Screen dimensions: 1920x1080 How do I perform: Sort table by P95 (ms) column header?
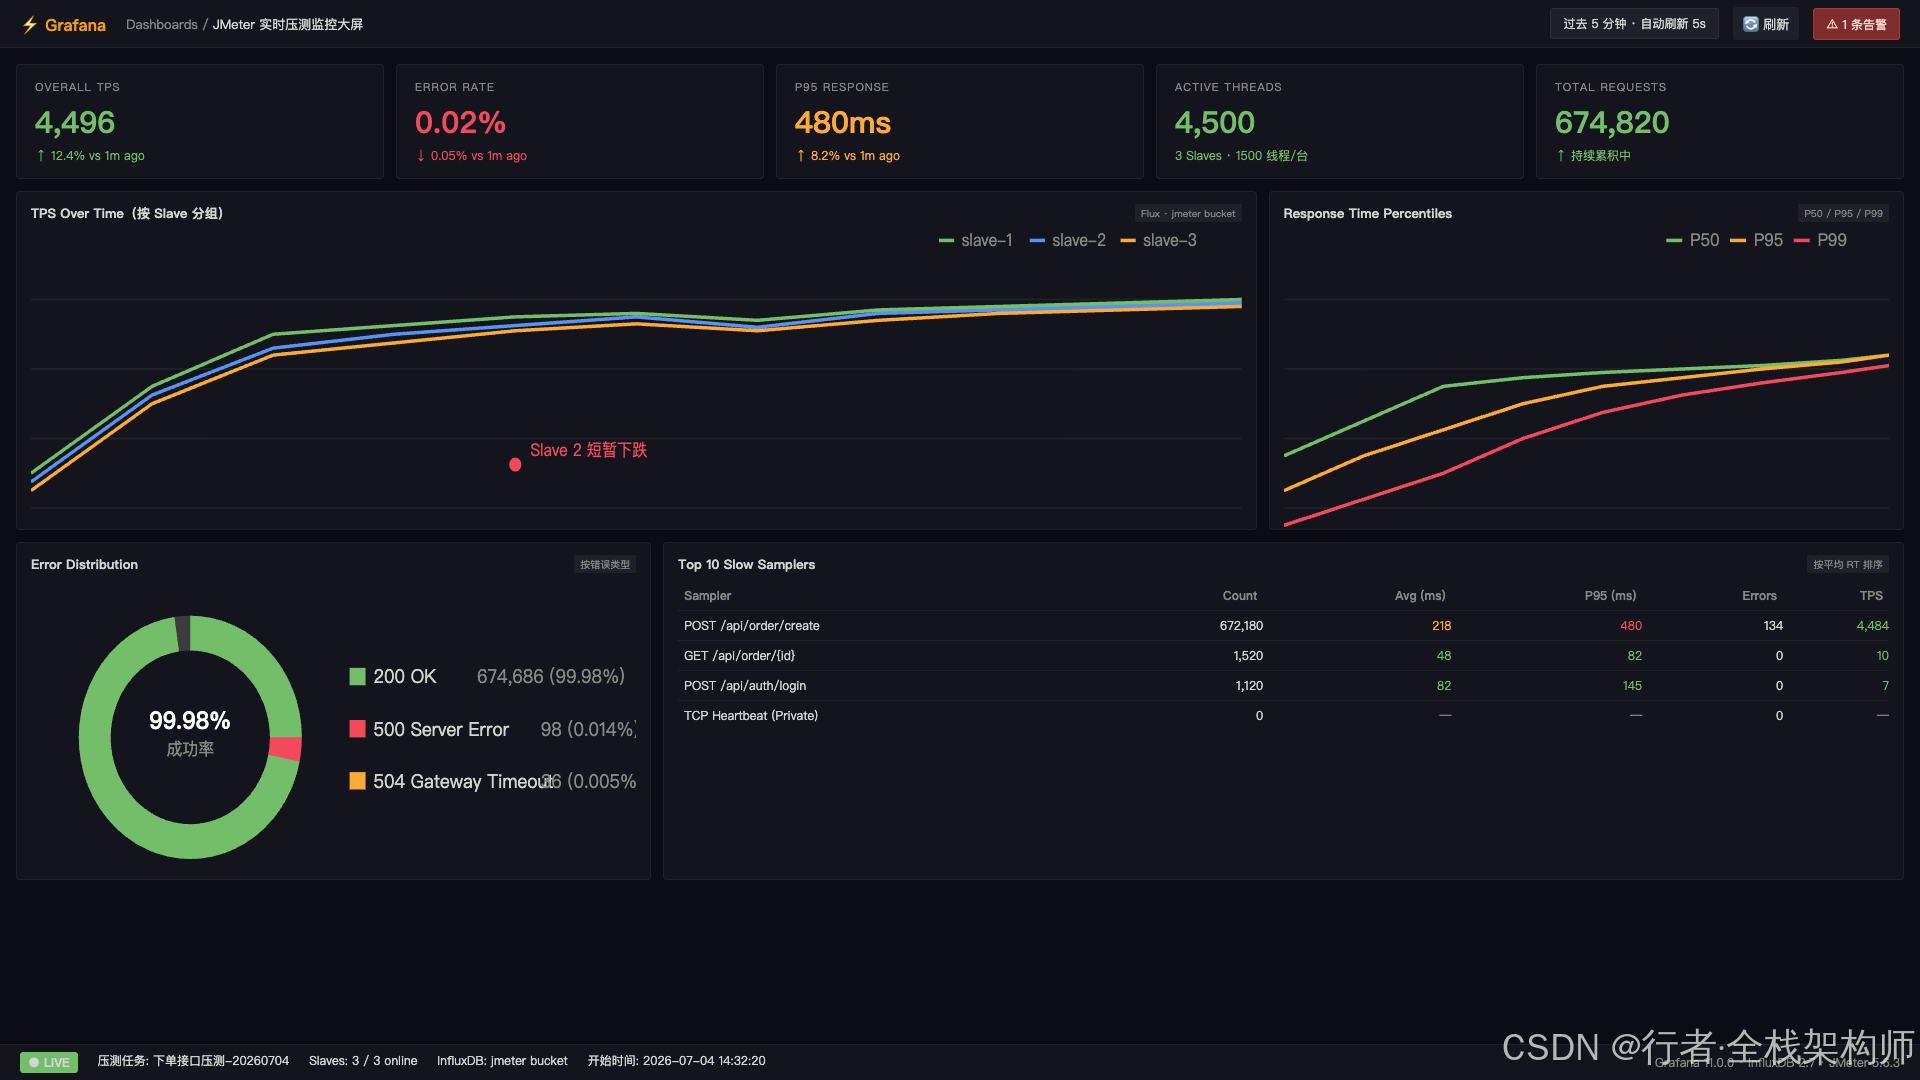[x=1610, y=596]
